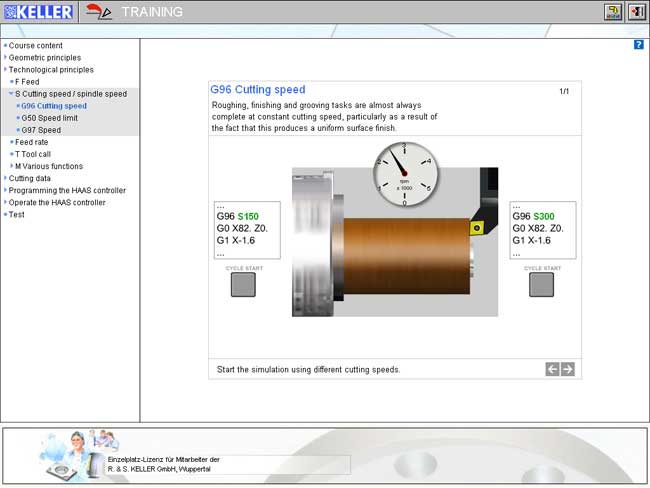
Task: Click the G96 S300 code box
Action: pos(543,230)
